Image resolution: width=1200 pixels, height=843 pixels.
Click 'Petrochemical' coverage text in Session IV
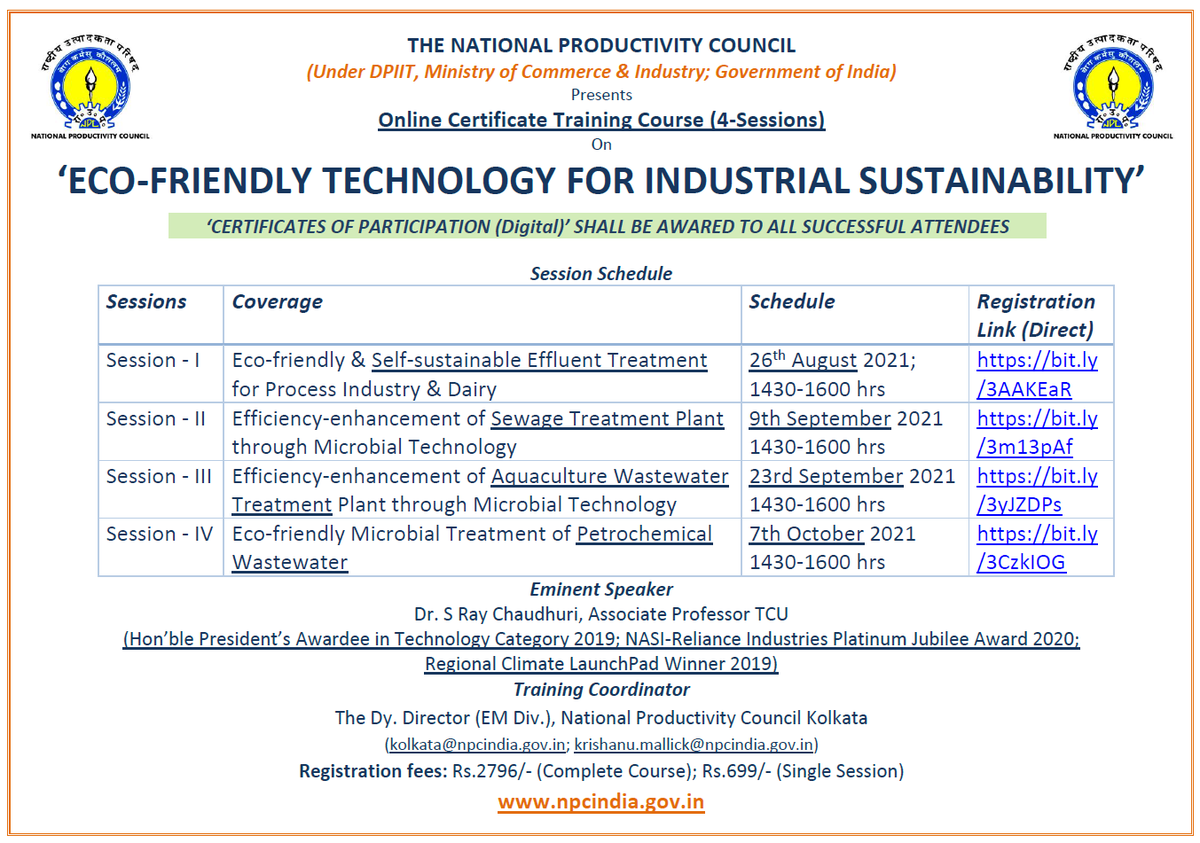645,534
